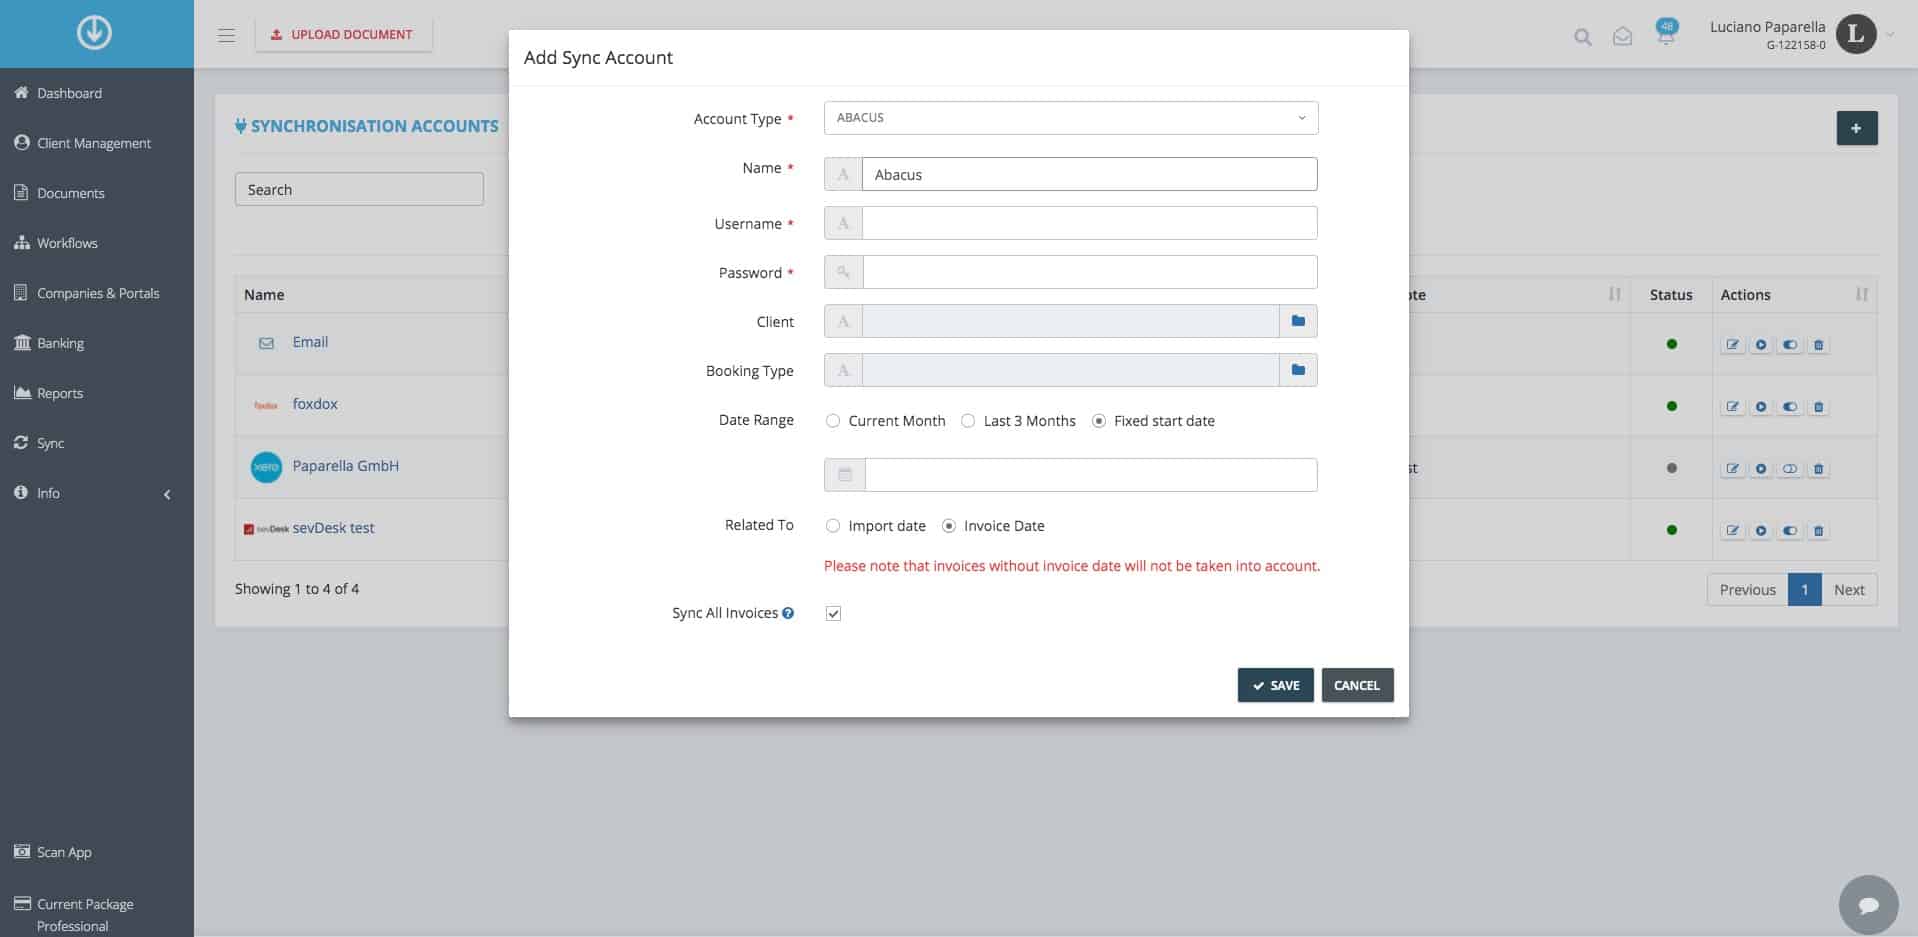
Task: Open the messages envelope icon in header
Action: (x=1622, y=37)
